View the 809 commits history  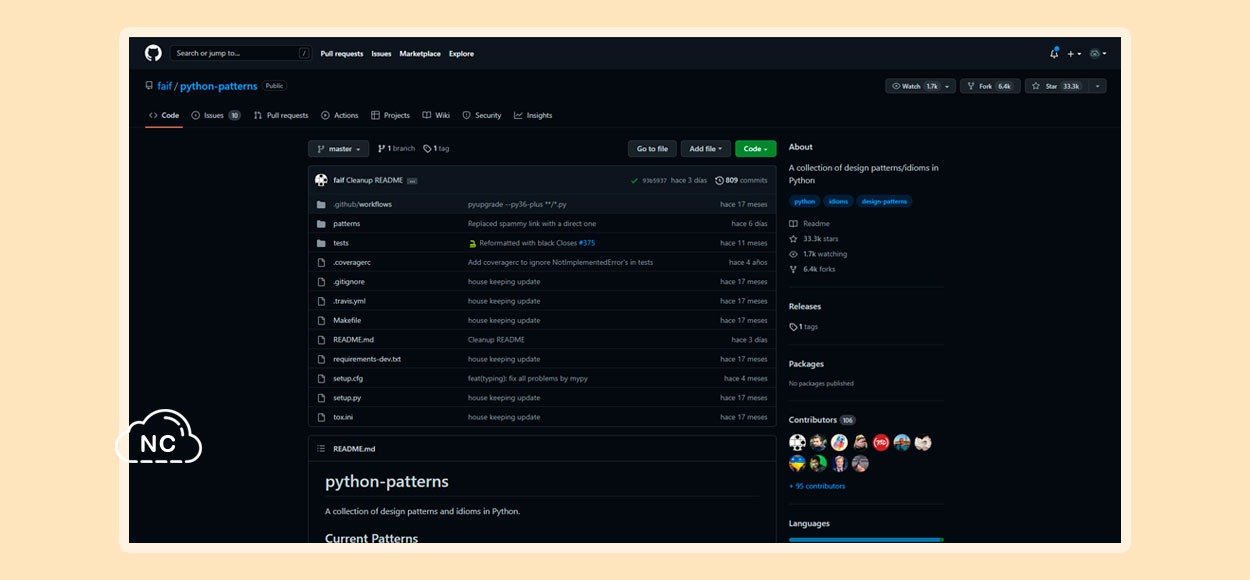point(741,181)
